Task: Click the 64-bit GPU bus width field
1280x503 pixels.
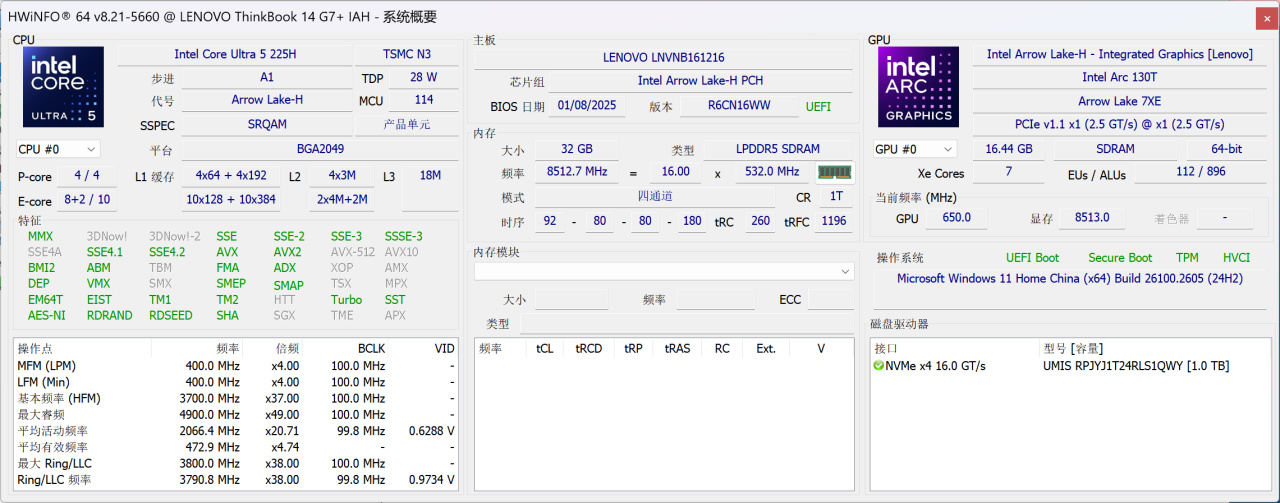Action: click(1227, 149)
